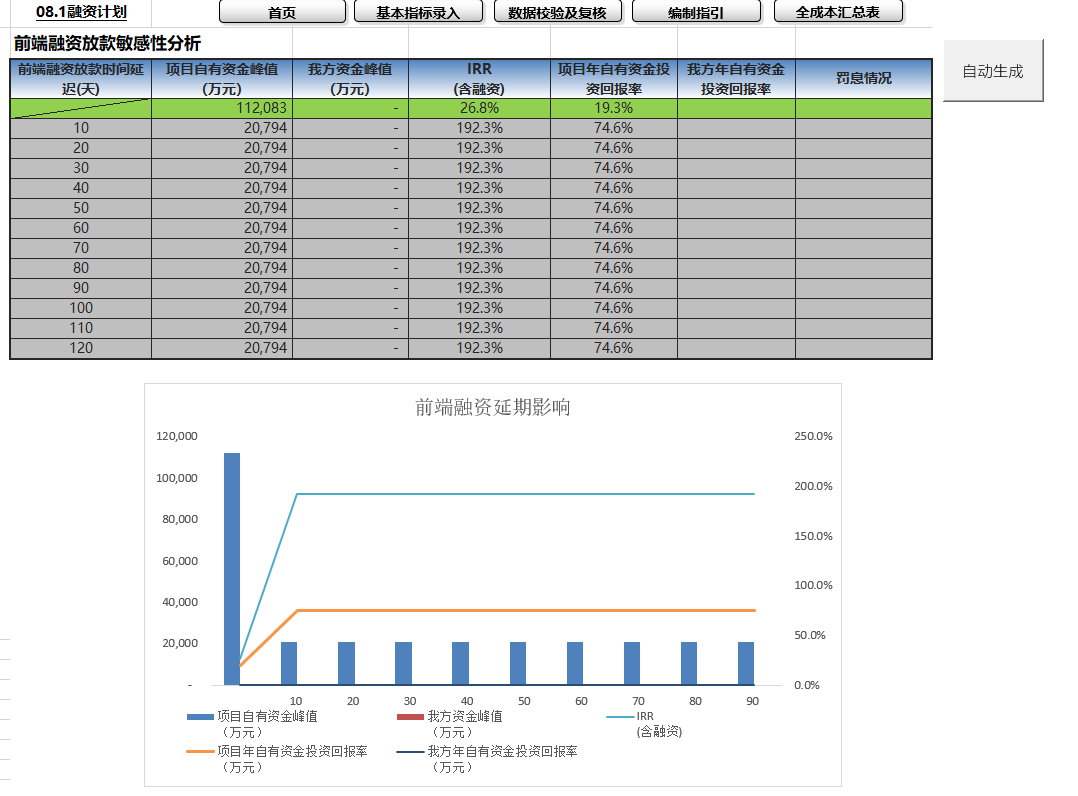Select the cell showing 112,083
Viewport: 1078px width, 796px height.
pos(222,108)
